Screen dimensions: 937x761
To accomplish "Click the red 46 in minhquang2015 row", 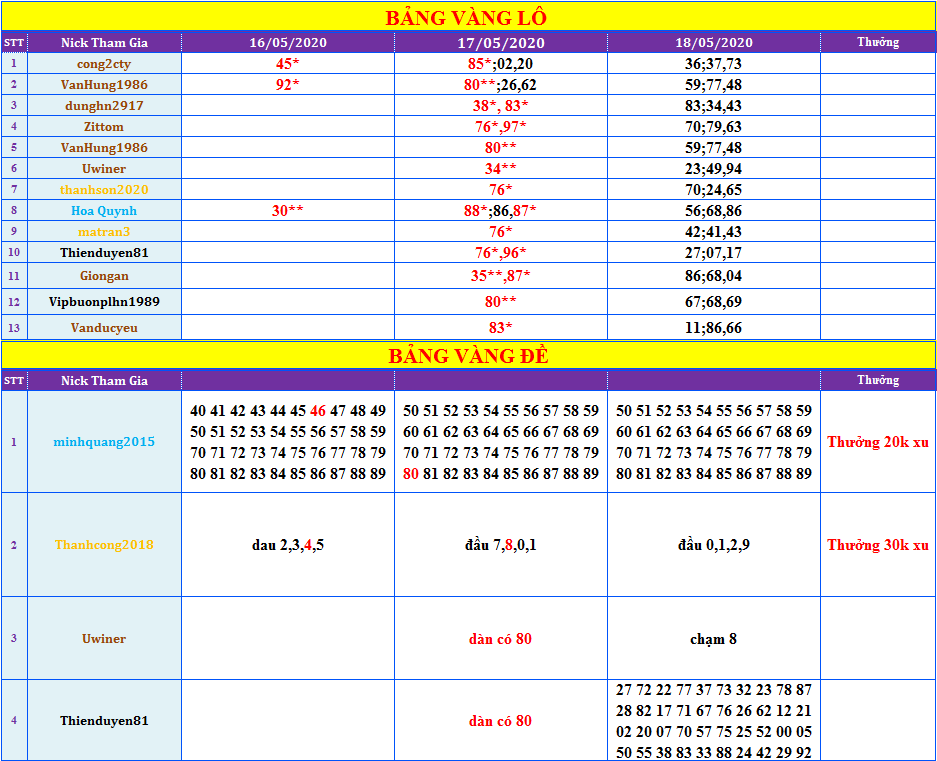I will point(318,411).
